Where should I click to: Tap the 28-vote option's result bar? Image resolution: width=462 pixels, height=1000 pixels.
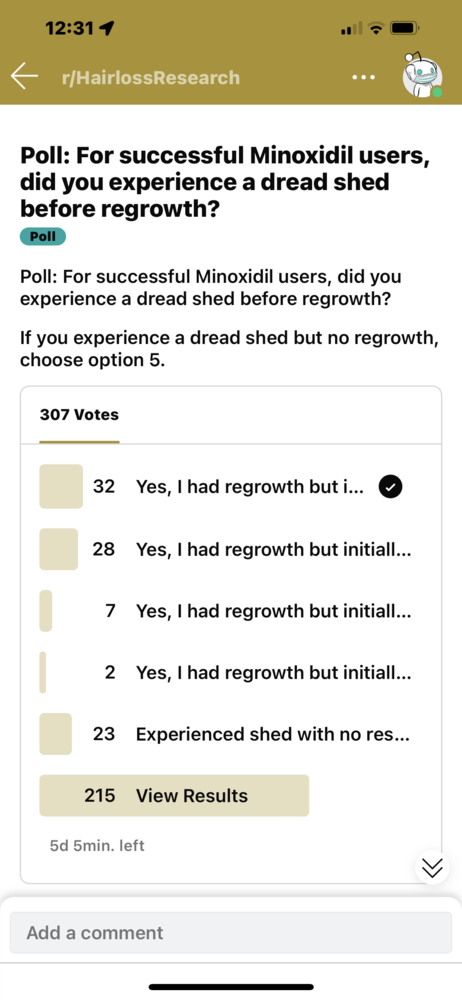(x=59, y=548)
